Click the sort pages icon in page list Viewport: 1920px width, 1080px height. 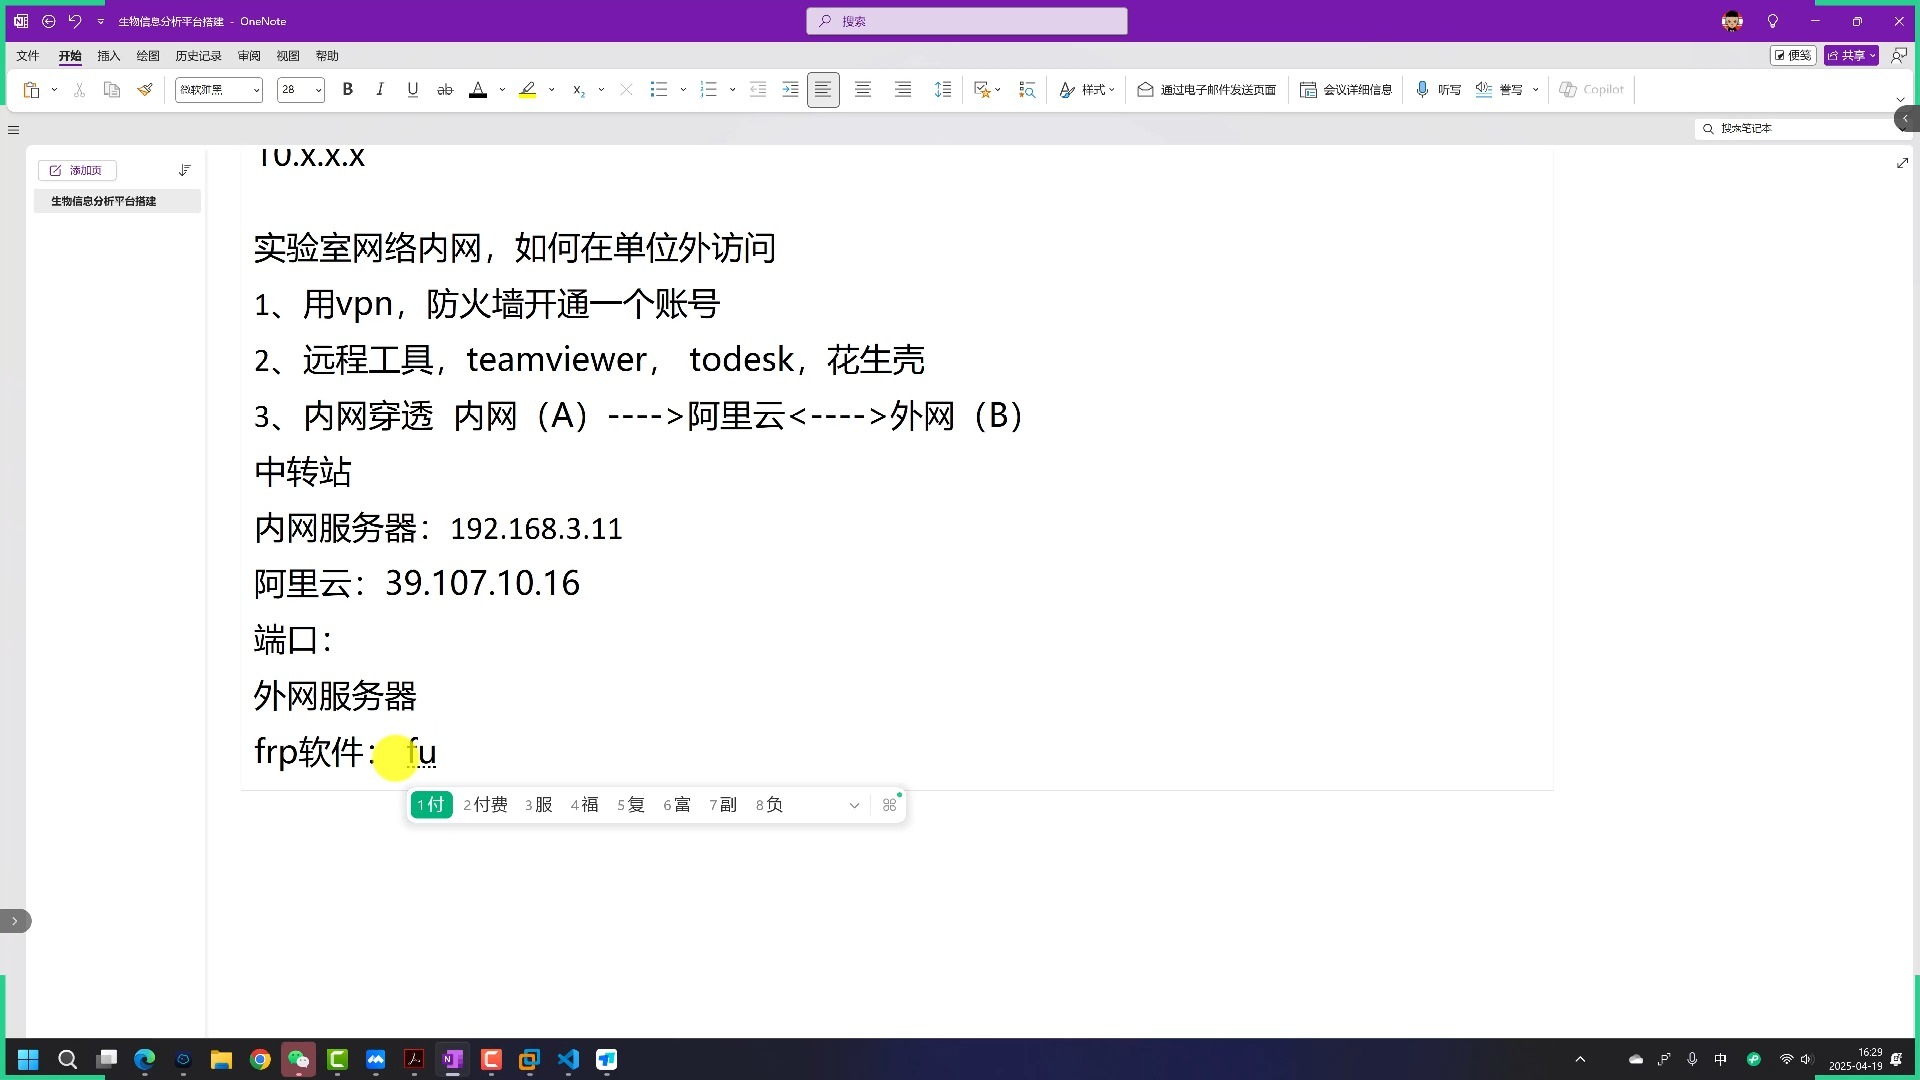click(185, 170)
